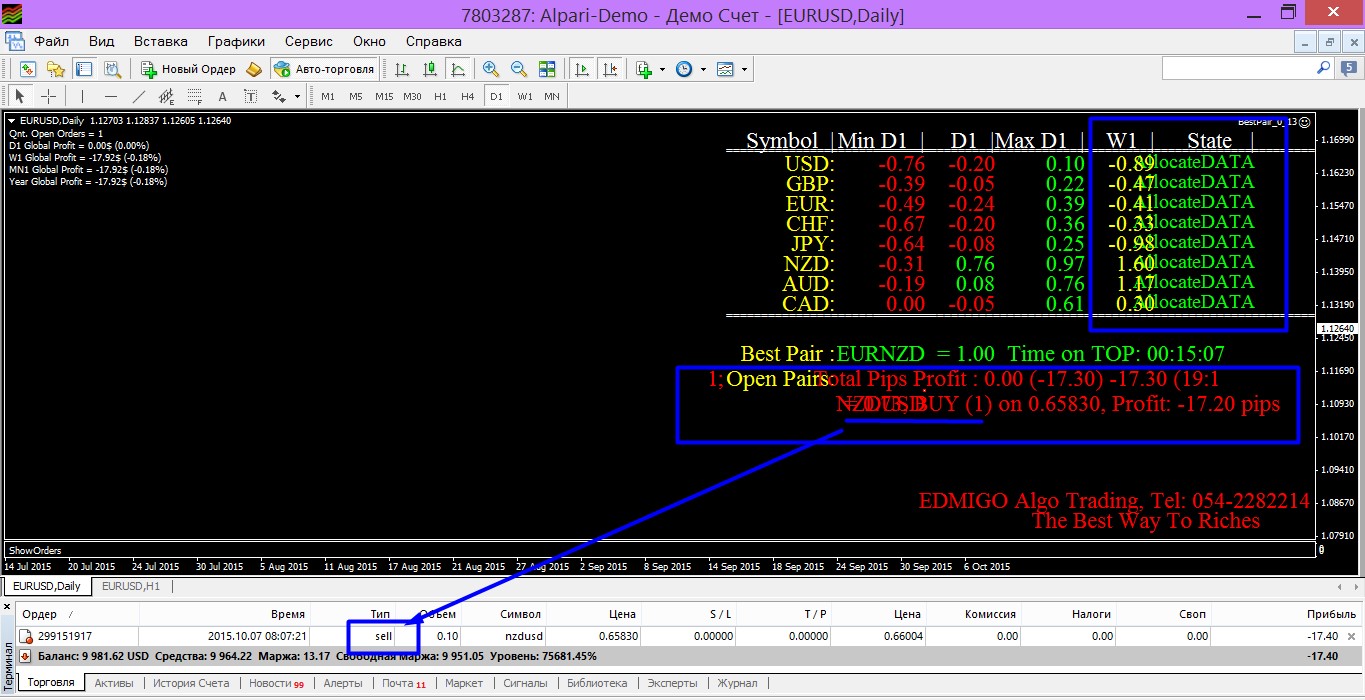Select the text label tool
The width and height of the screenshot is (1365, 700).
coord(250,96)
